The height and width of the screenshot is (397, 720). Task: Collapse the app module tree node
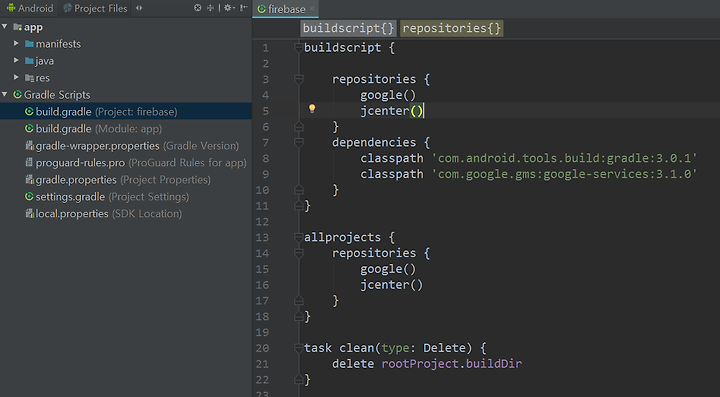(5, 27)
